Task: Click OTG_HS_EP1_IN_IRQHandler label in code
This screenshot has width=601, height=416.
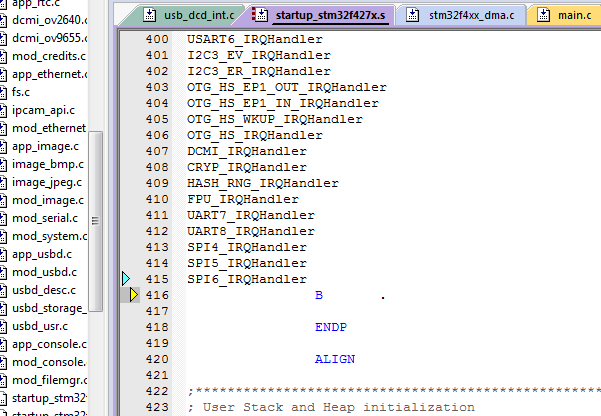Action: click(x=283, y=103)
